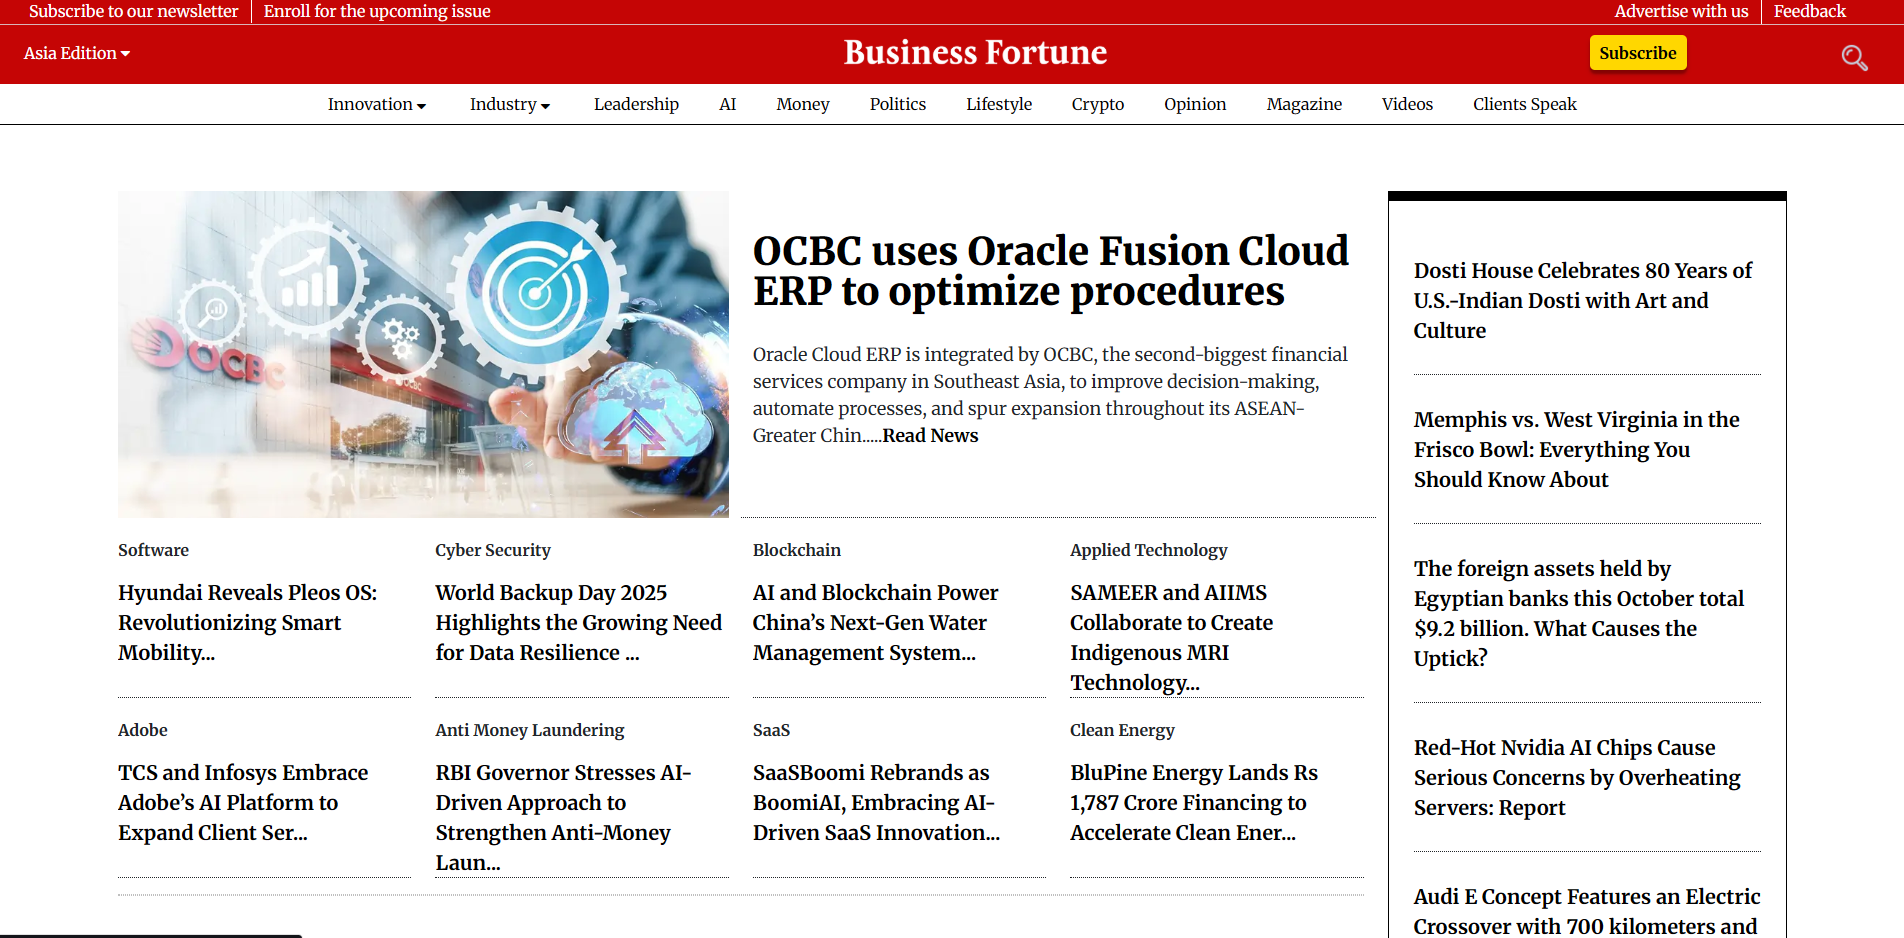The width and height of the screenshot is (1904, 938).
Task: Open BluPine Energy financing article
Action: [1193, 802]
